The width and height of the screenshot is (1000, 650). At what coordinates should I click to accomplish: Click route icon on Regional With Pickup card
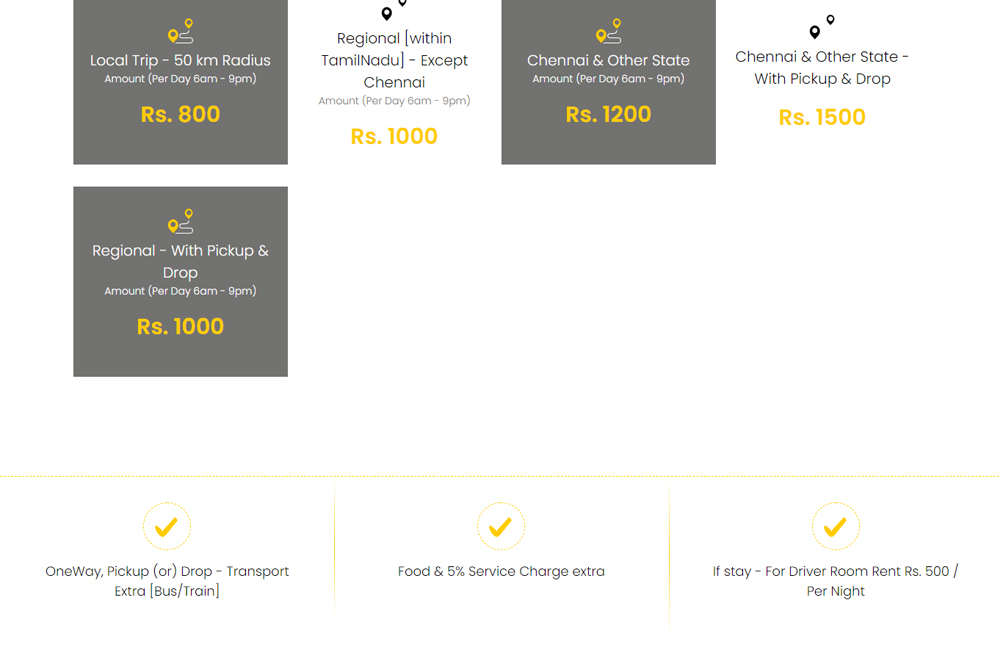pyautogui.click(x=180, y=221)
